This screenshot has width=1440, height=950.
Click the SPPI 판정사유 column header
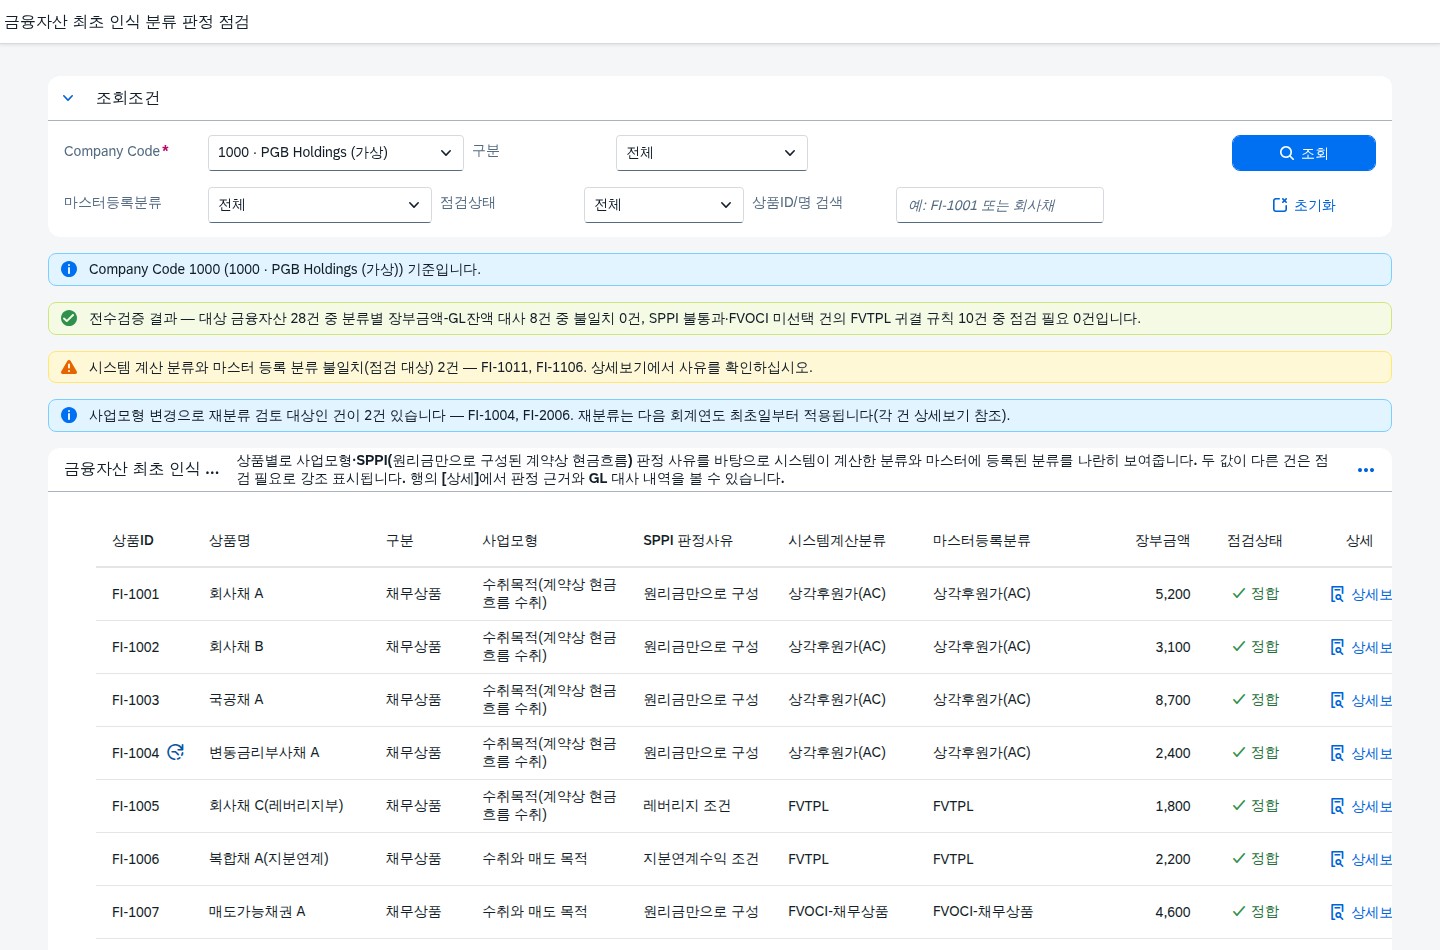point(688,540)
